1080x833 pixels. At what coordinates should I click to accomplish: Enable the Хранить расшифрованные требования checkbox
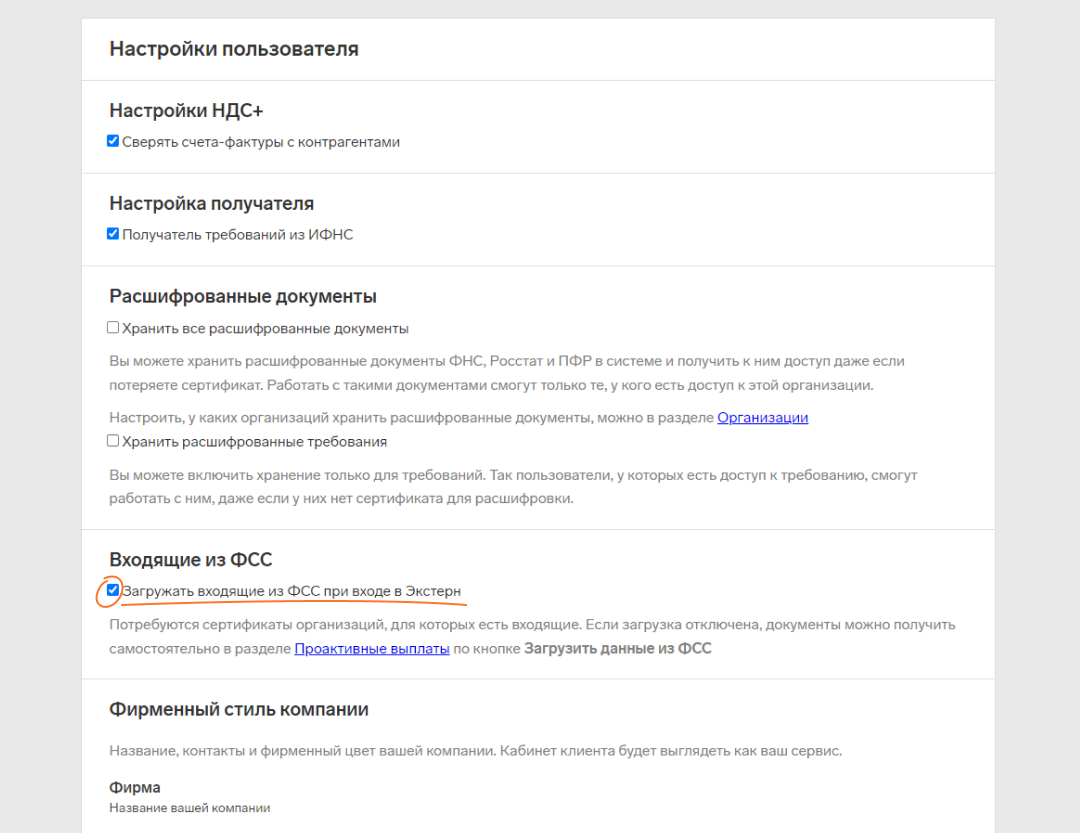[113, 441]
